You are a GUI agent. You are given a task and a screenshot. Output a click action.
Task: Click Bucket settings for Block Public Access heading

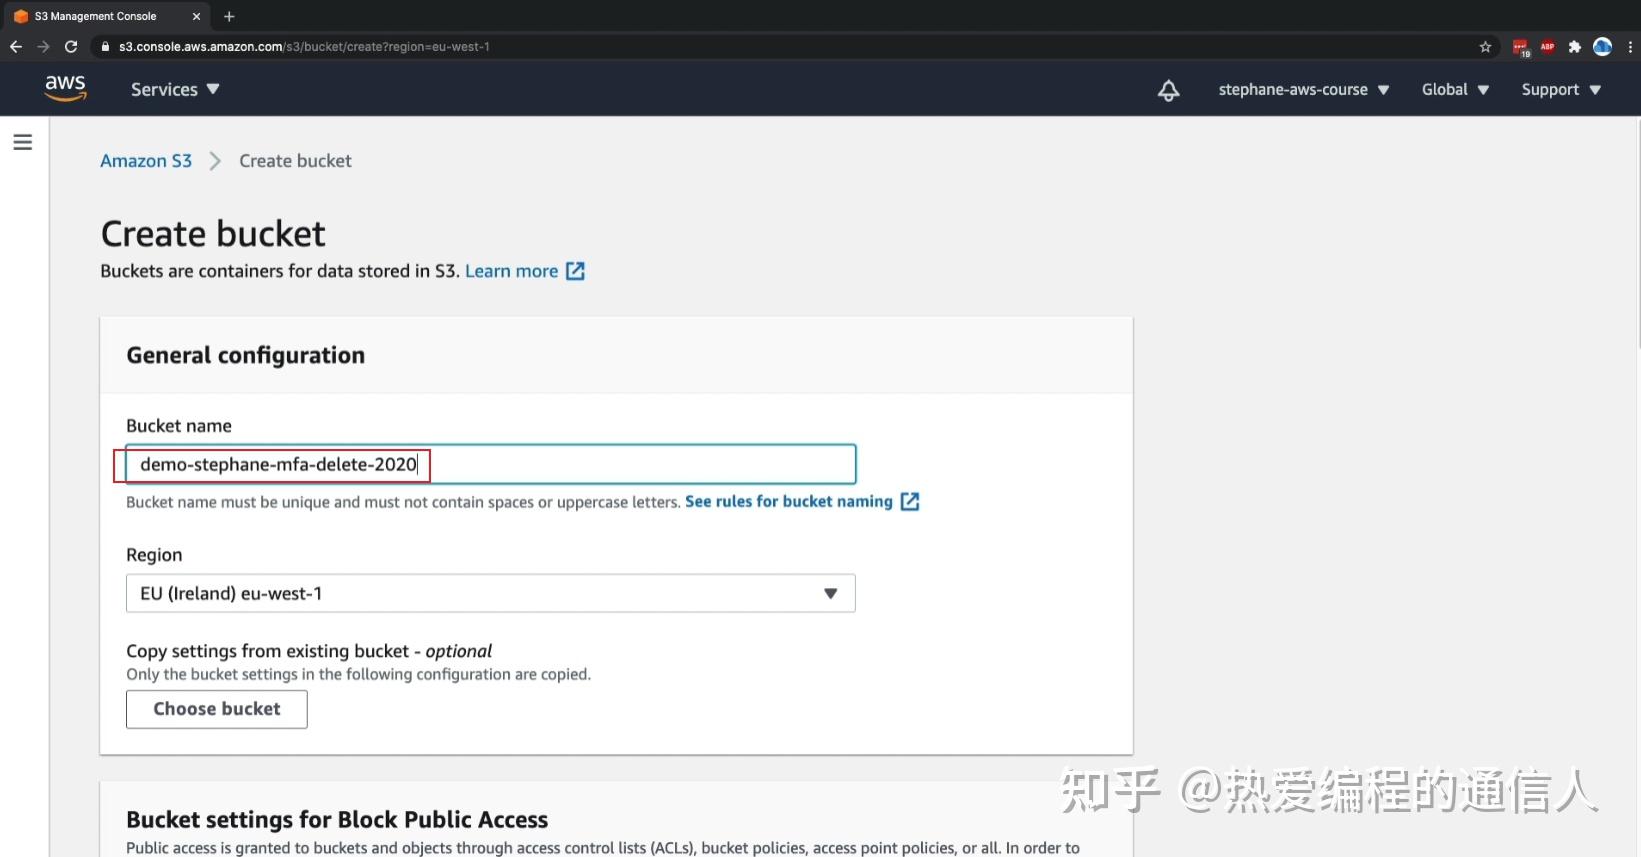tap(337, 819)
